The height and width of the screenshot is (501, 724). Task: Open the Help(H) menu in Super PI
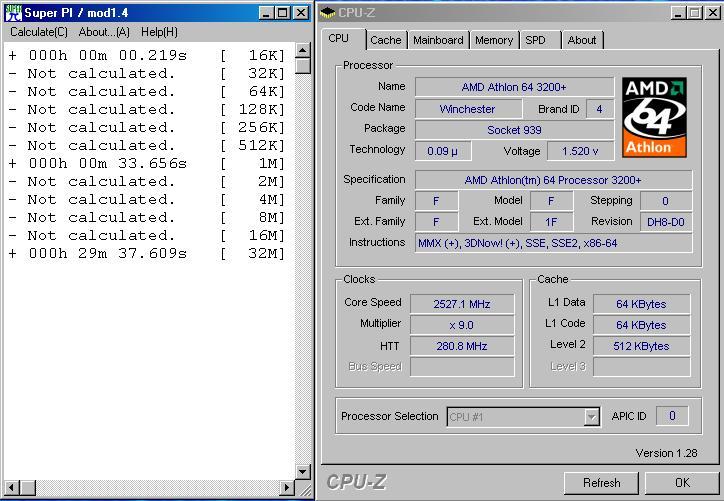click(x=159, y=32)
